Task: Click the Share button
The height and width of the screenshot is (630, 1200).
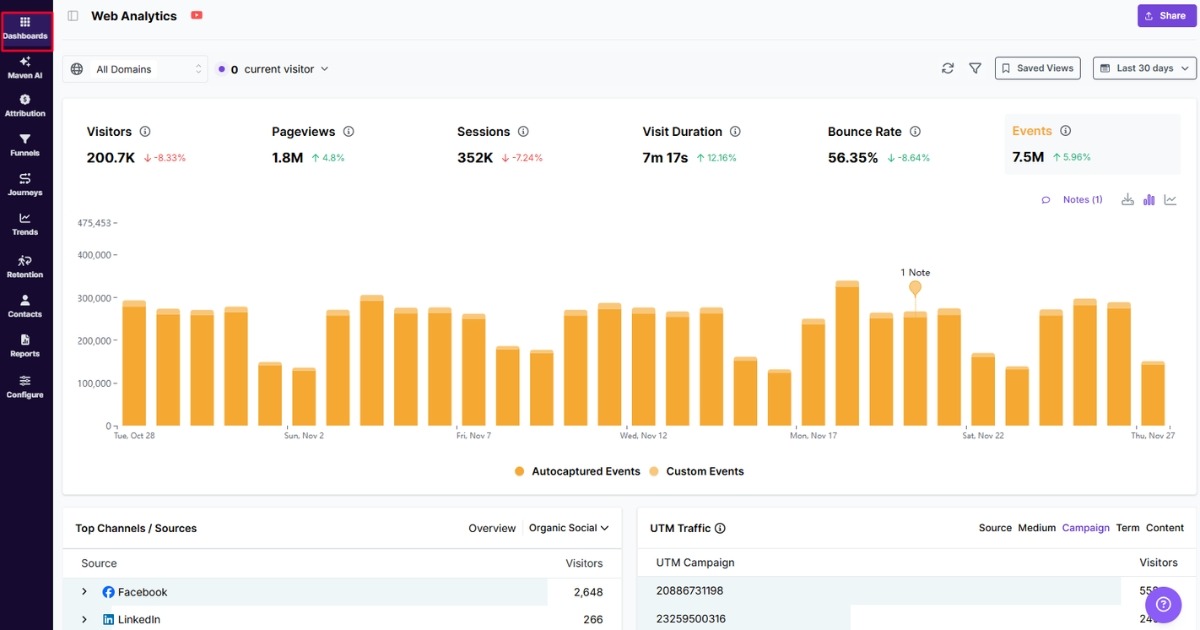Action: point(1165,15)
